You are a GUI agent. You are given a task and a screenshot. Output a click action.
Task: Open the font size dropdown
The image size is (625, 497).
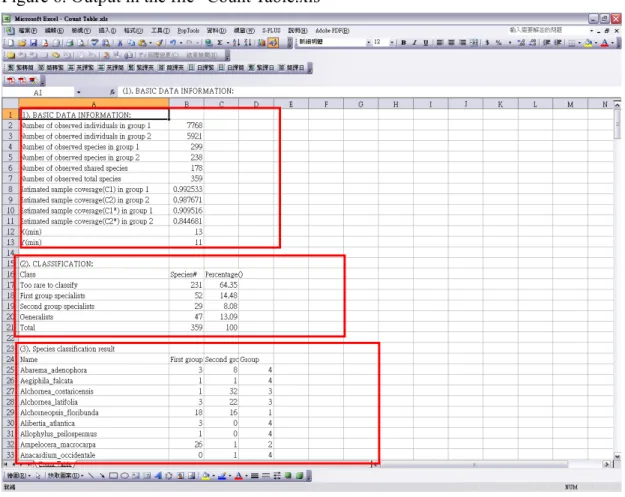coord(392,42)
